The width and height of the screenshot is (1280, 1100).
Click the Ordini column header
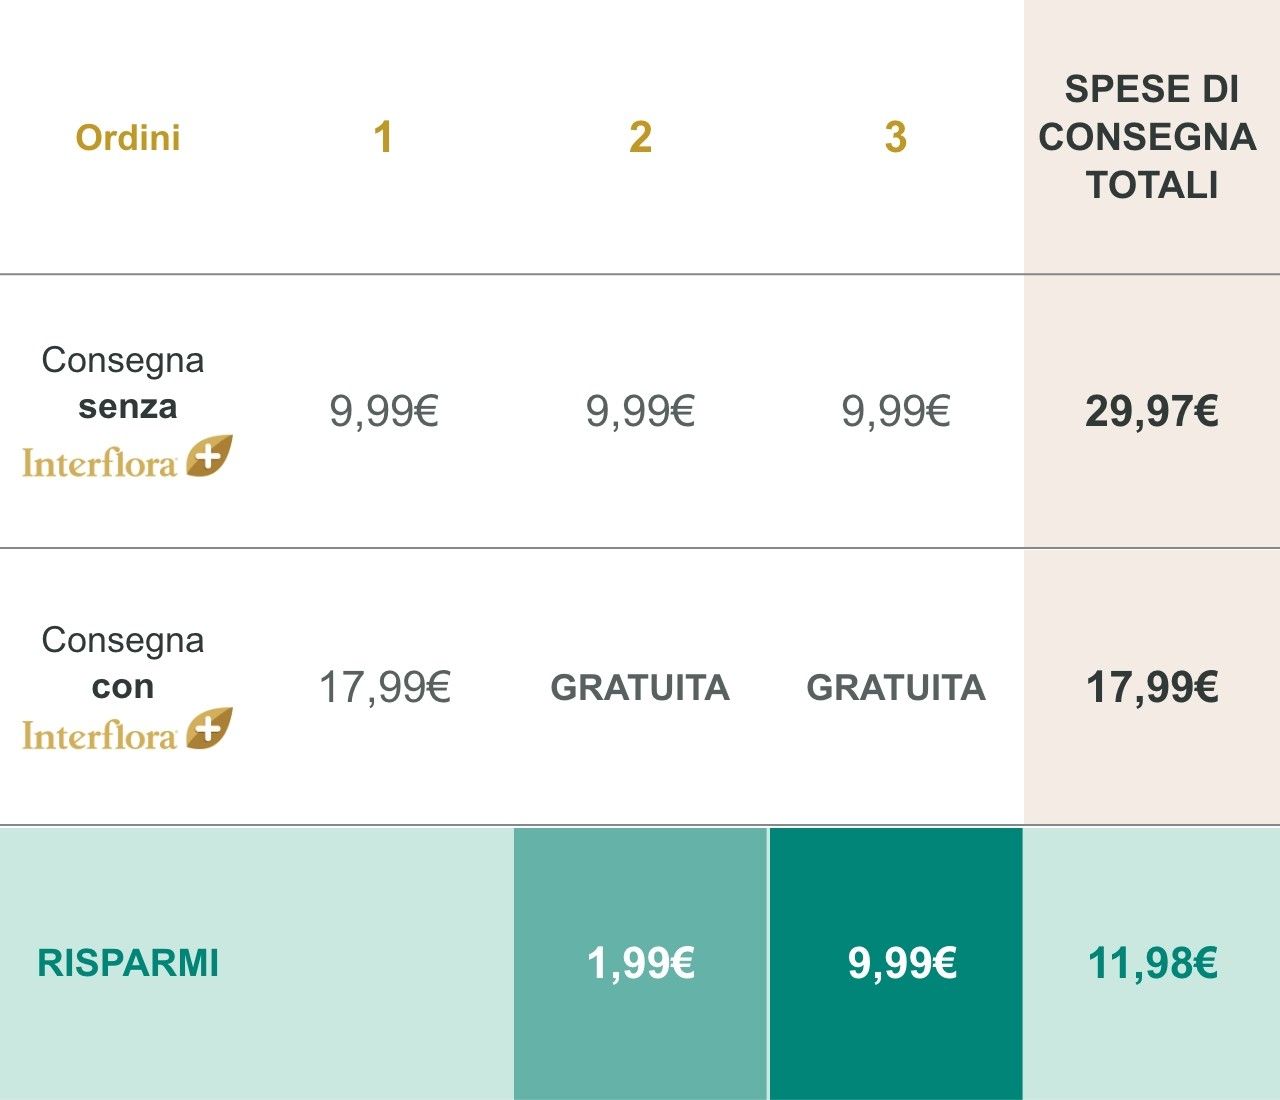tap(128, 137)
